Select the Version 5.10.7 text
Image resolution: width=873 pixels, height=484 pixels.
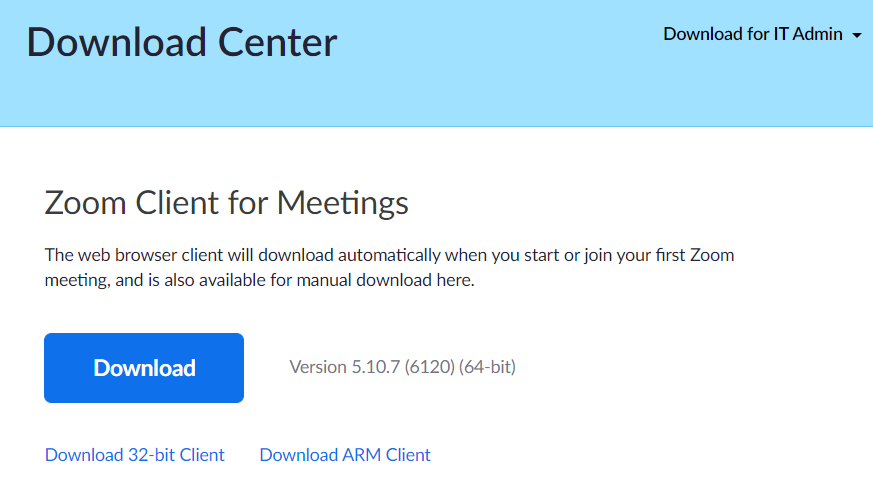click(x=345, y=367)
